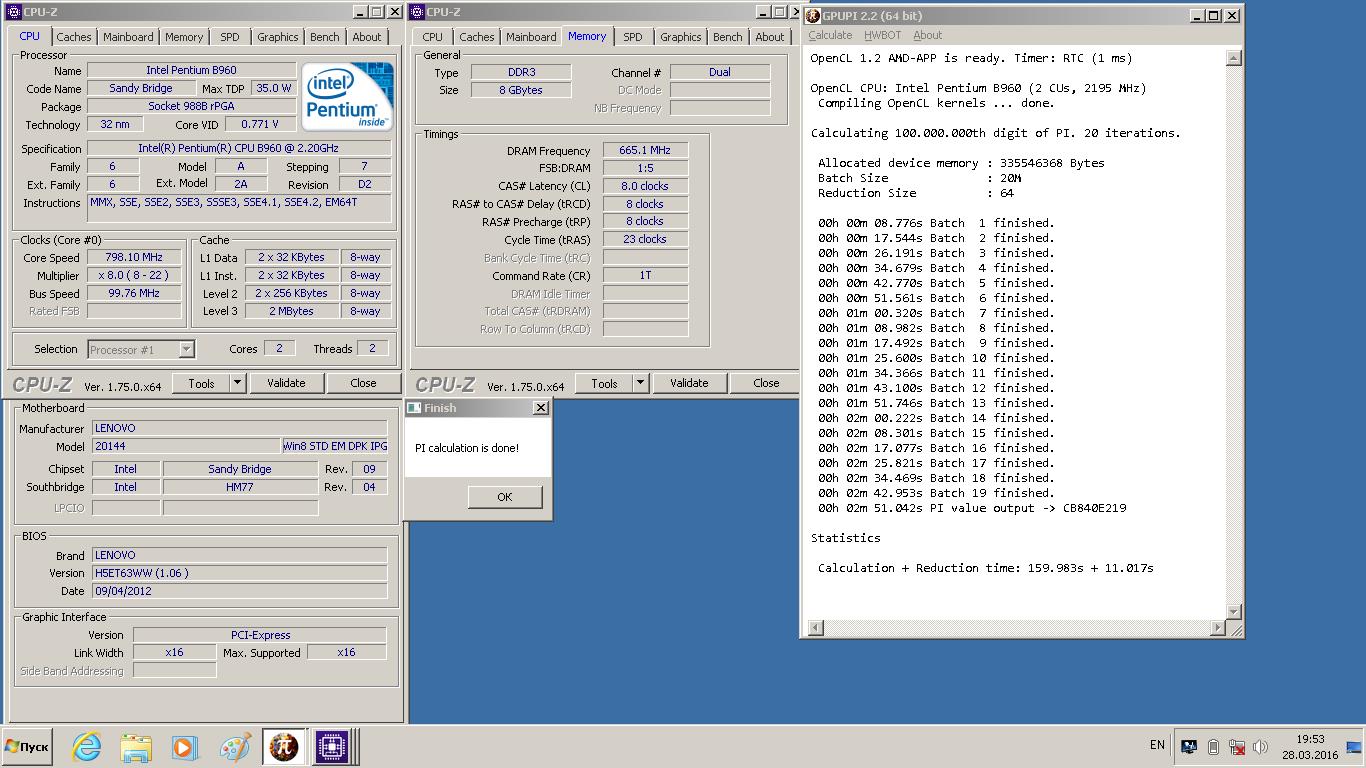The width and height of the screenshot is (1366, 768).
Task: Open Caches tab in left CPU-Z window
Action: (x=73, y=37)
